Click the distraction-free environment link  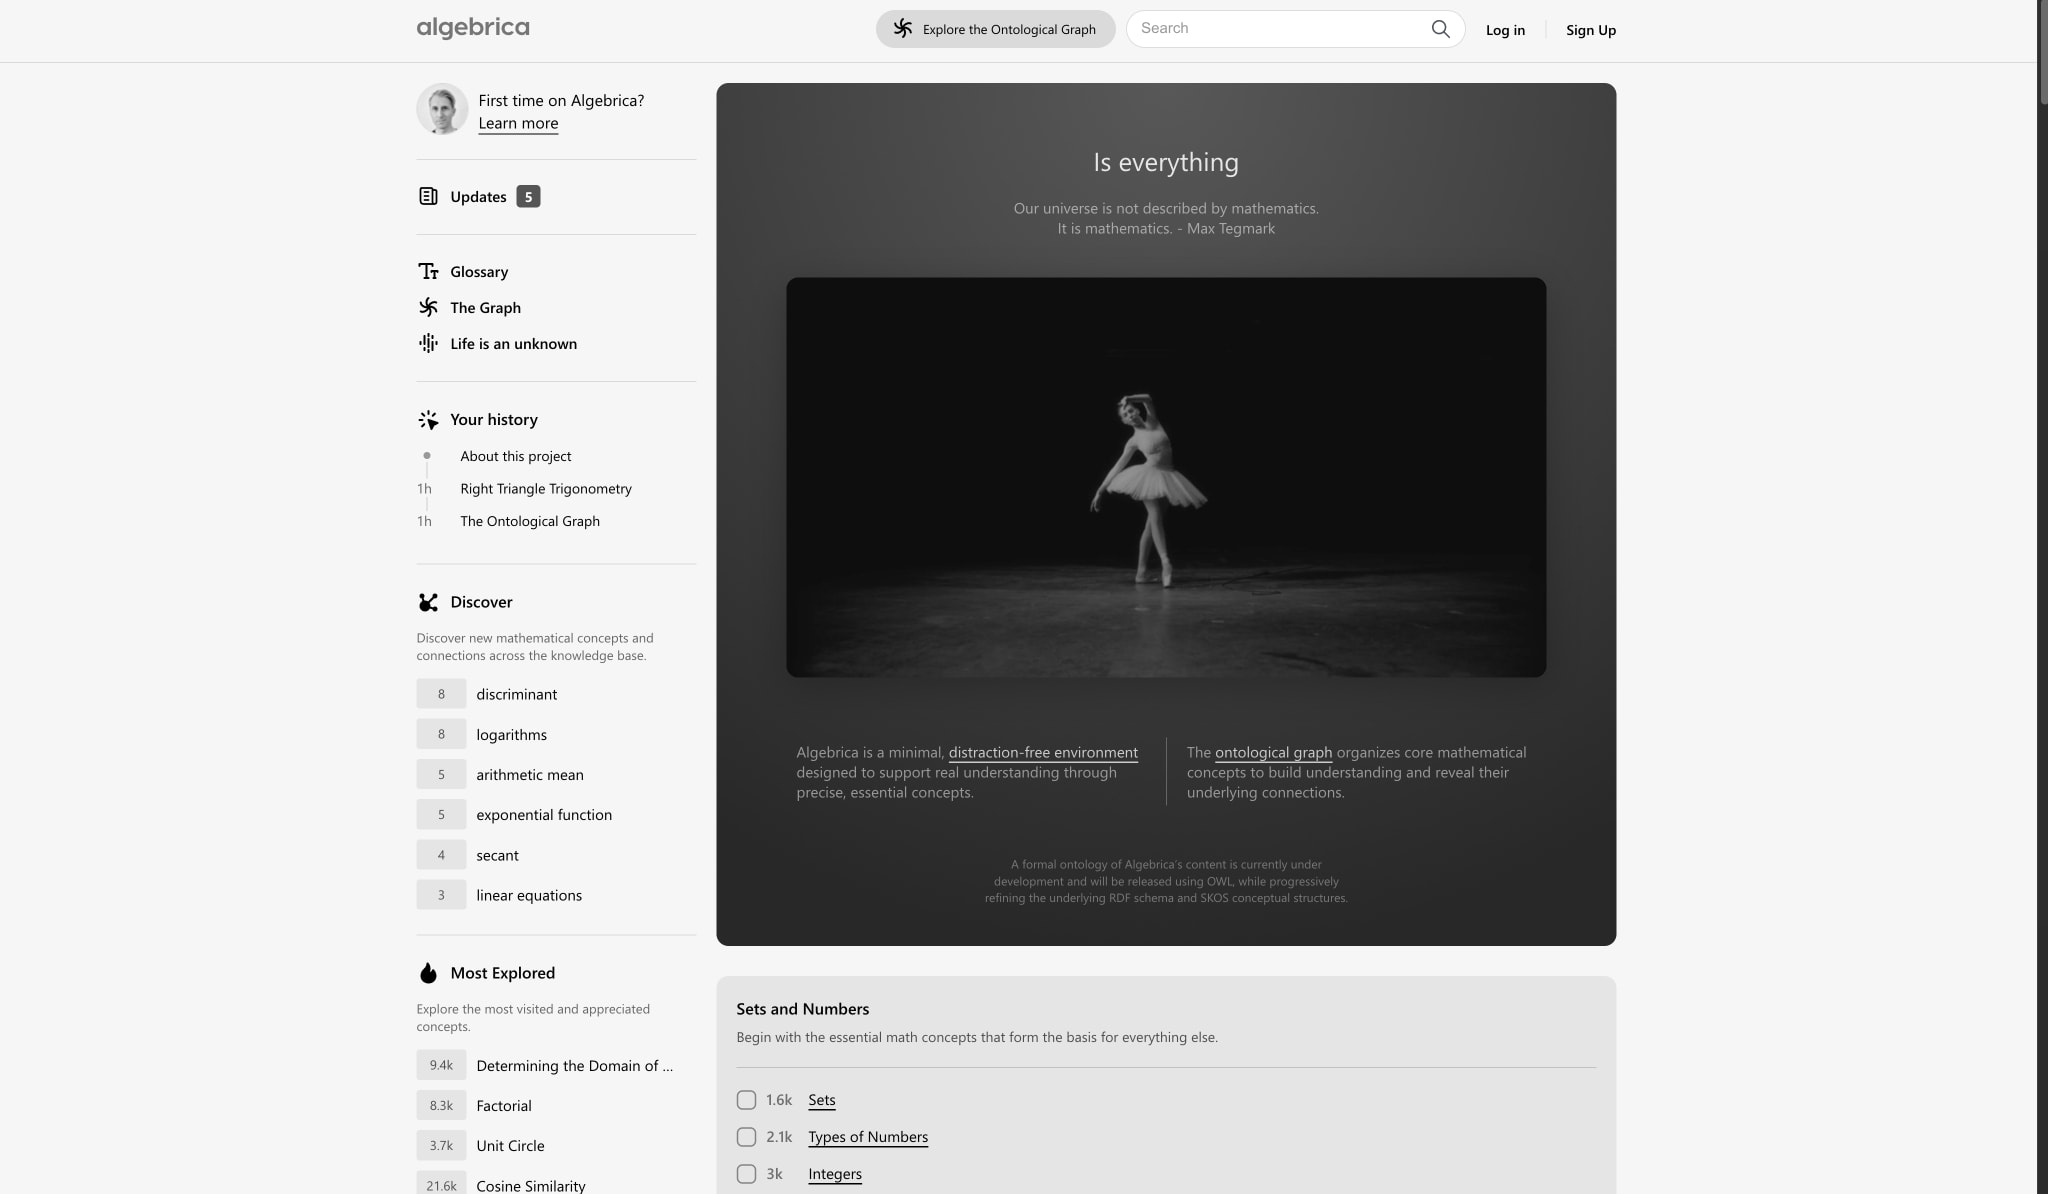pyautogui.click(x=1043, y=752)
